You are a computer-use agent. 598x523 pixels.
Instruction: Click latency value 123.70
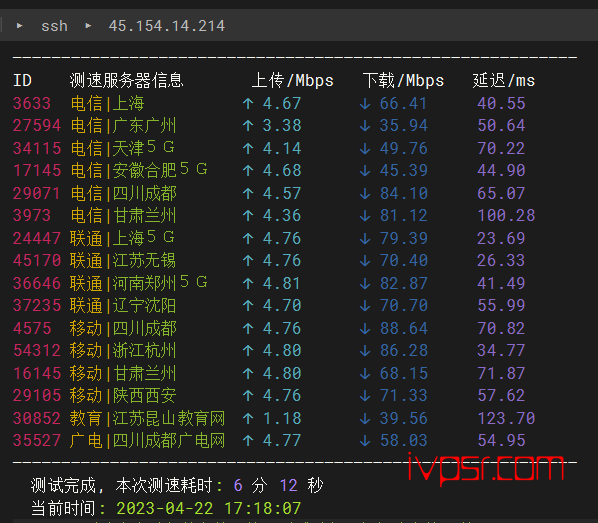[506, 418]
